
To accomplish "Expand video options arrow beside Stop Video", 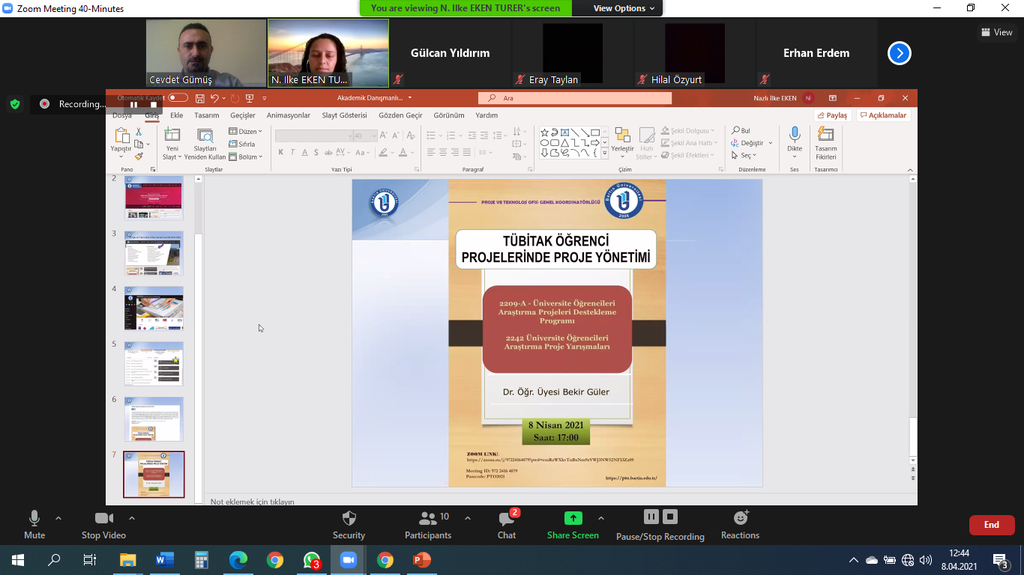I will [131, 518].
